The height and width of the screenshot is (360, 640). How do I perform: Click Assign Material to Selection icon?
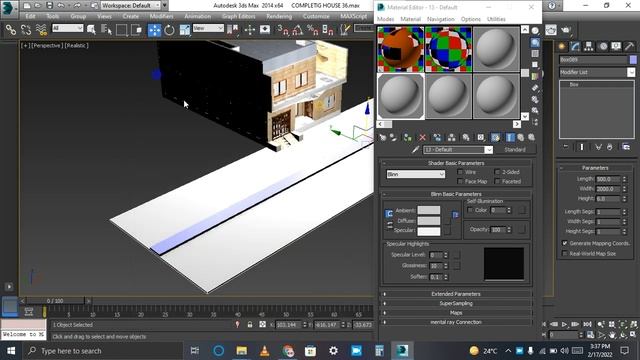408,138
